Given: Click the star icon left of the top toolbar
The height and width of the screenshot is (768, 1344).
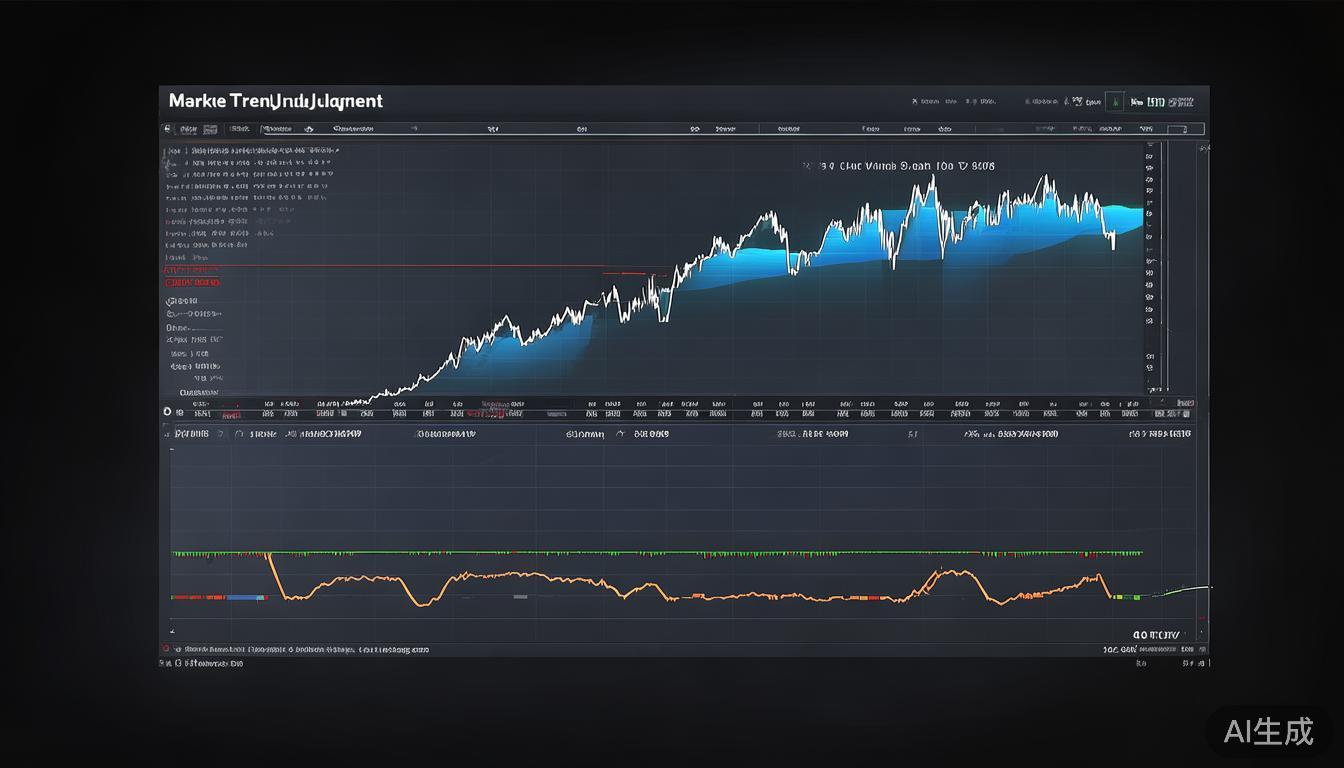Looking at the screenshot, I should [x=167, y=129].
